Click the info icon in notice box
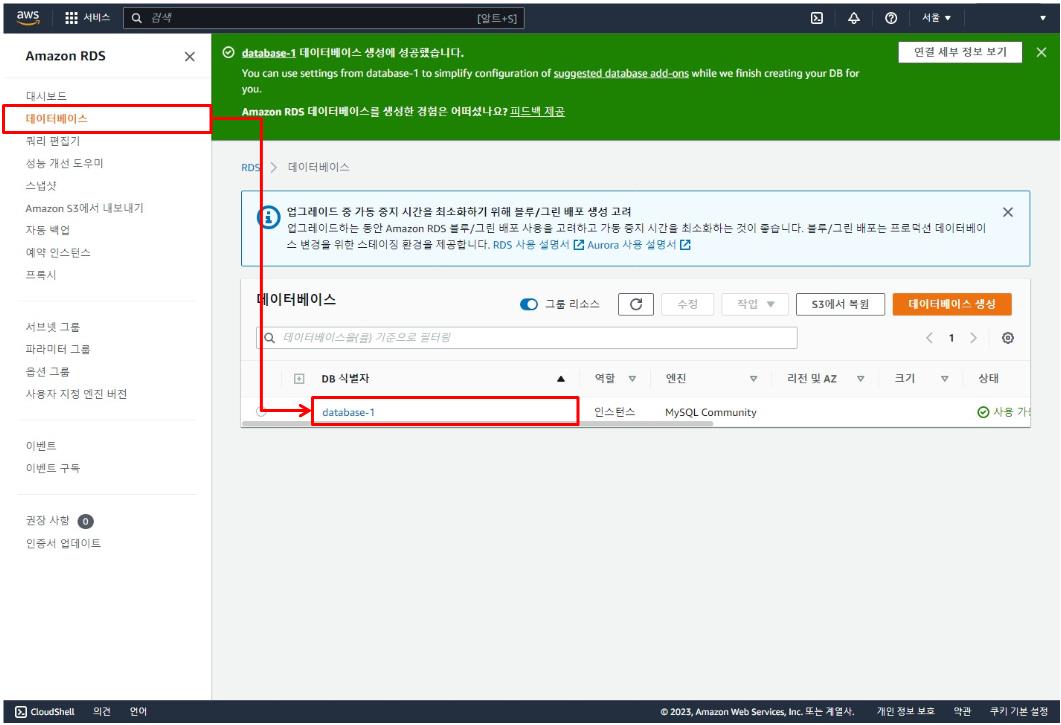The image size is (1061, 725). pyautogui.click(x=269, y=217)
